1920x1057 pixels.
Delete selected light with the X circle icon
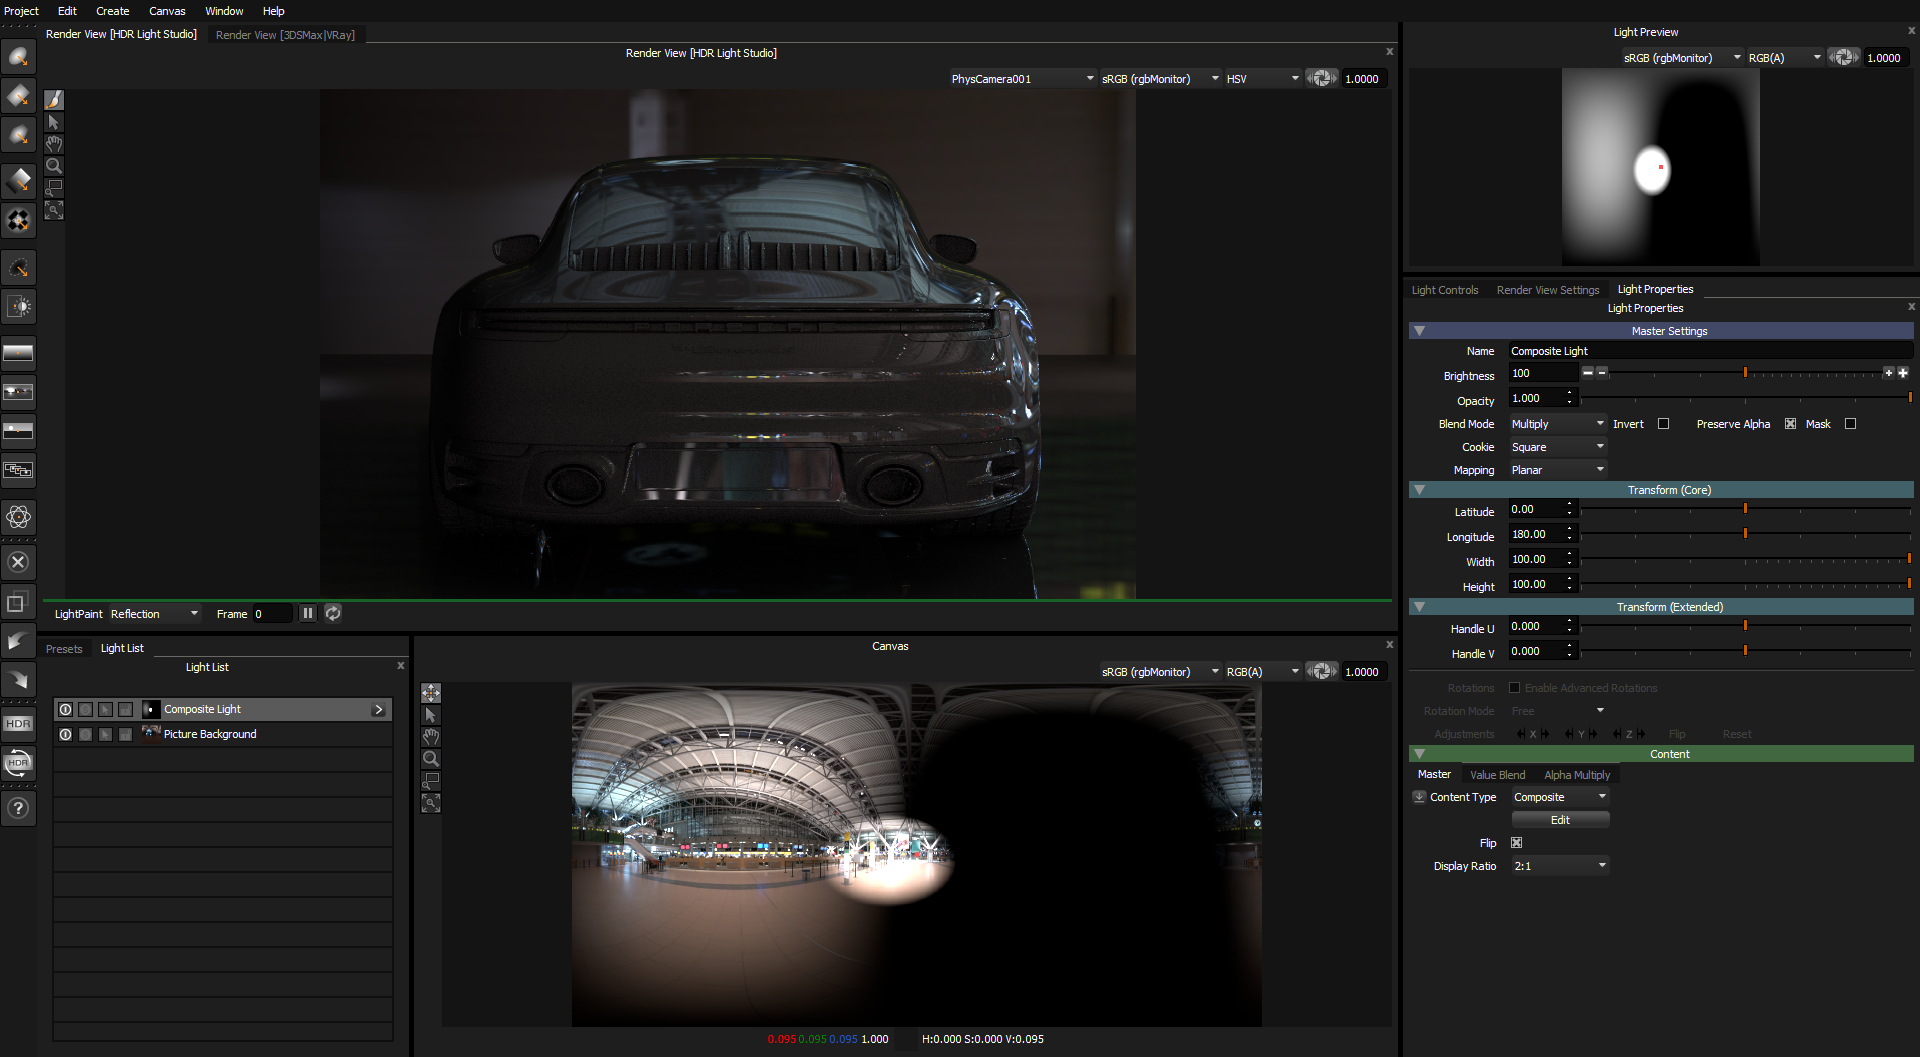18,562
